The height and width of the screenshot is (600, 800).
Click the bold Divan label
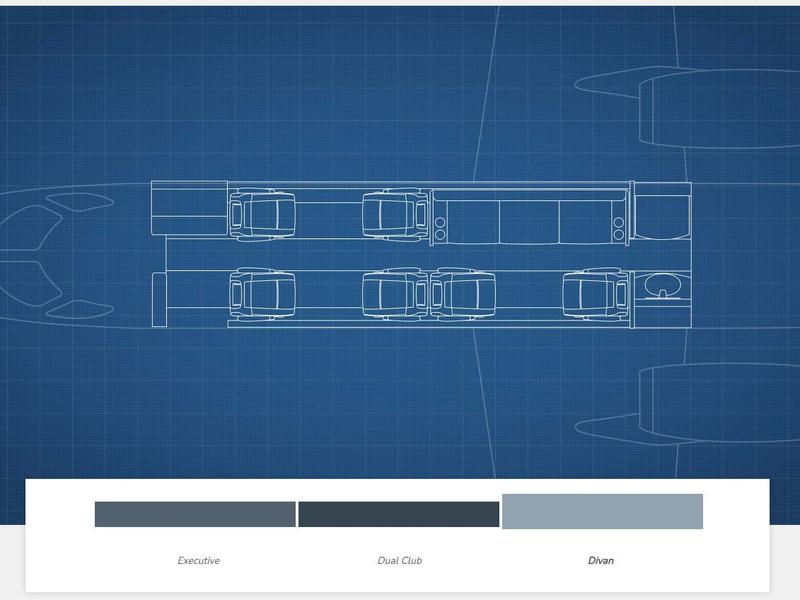(601, 560)
